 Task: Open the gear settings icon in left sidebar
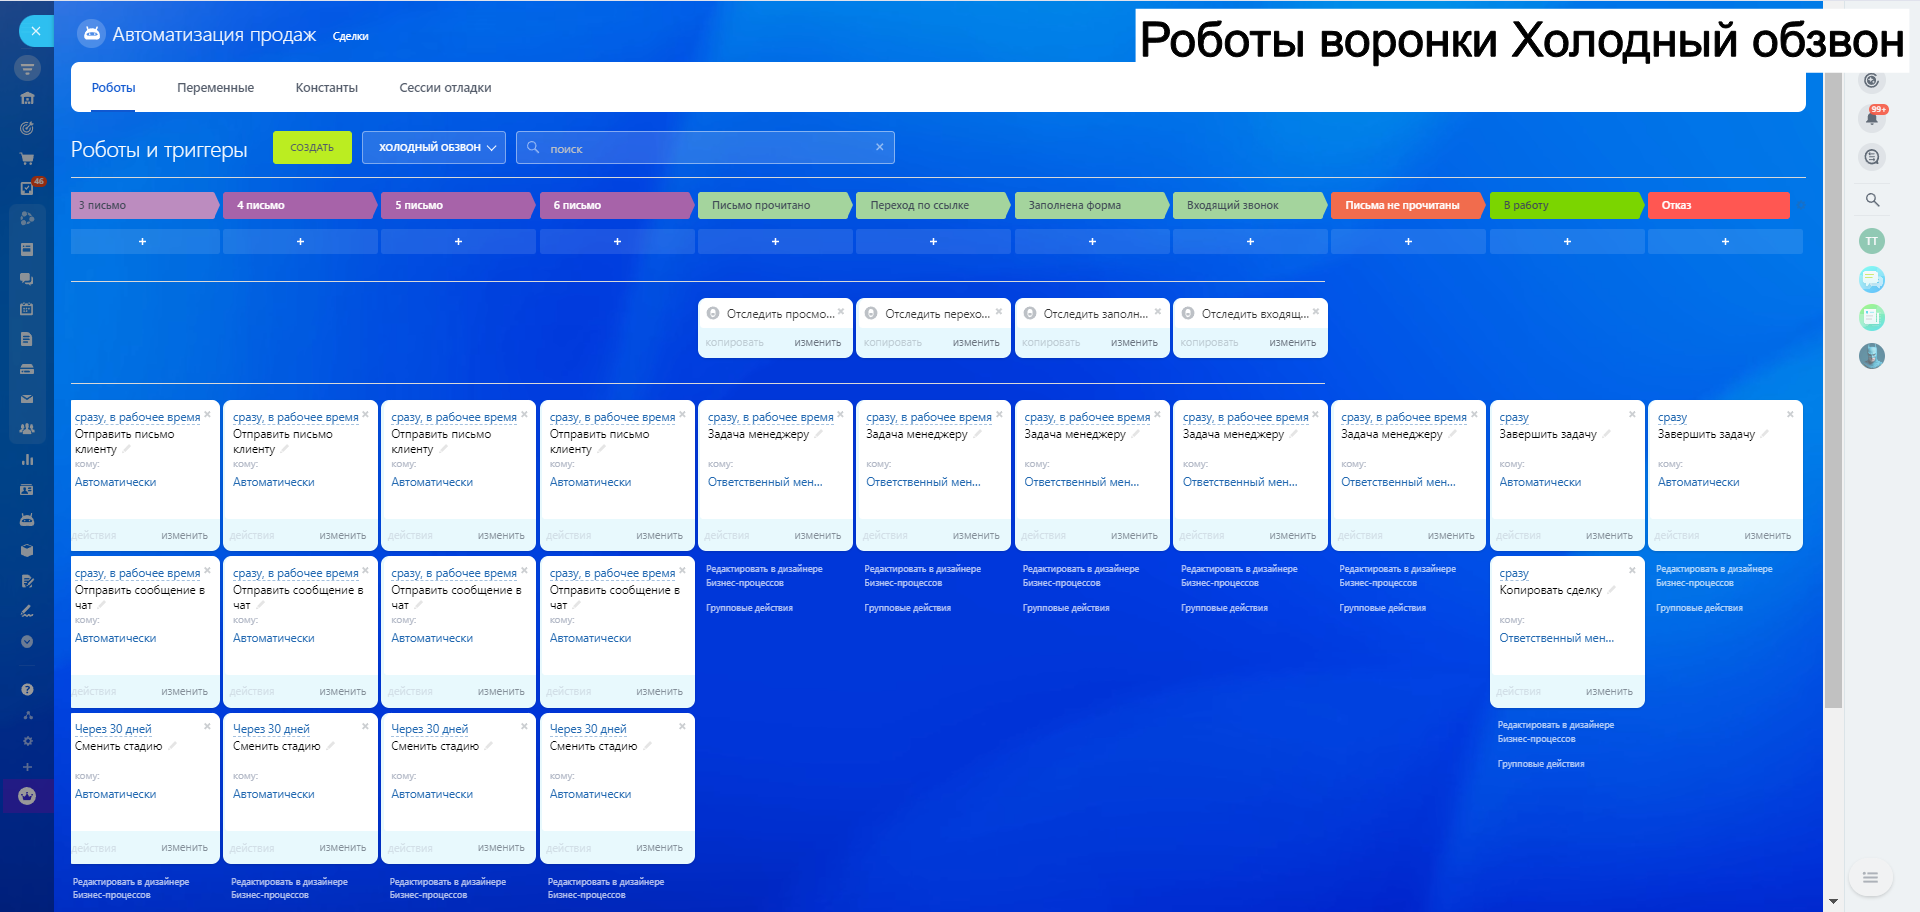[27, 741]
